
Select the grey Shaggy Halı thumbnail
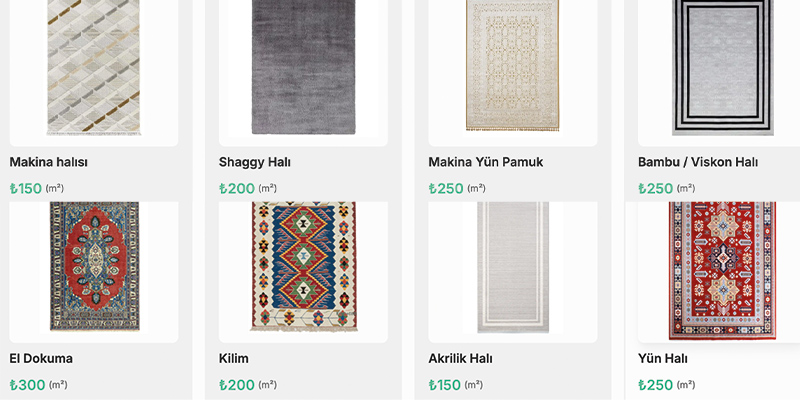point(304,67)
